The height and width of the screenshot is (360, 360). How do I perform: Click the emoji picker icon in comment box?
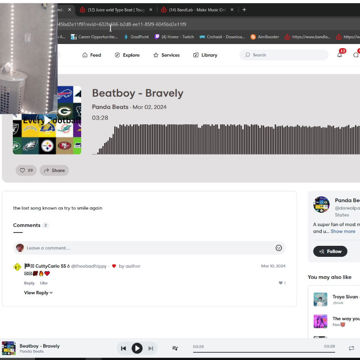click(279, 248)
